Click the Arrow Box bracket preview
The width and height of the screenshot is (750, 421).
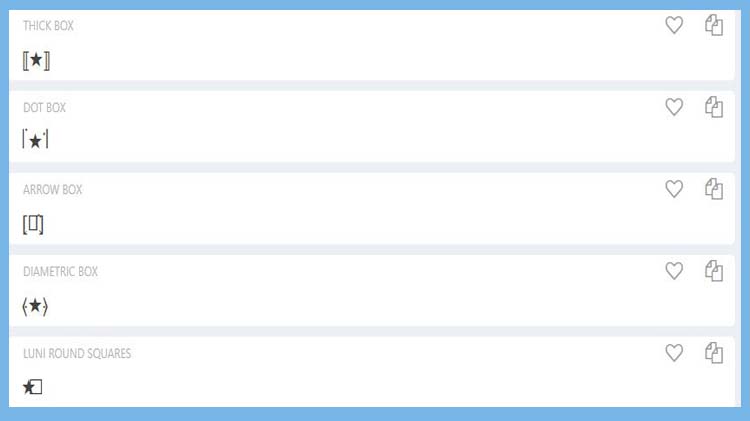tap(33, 224)
